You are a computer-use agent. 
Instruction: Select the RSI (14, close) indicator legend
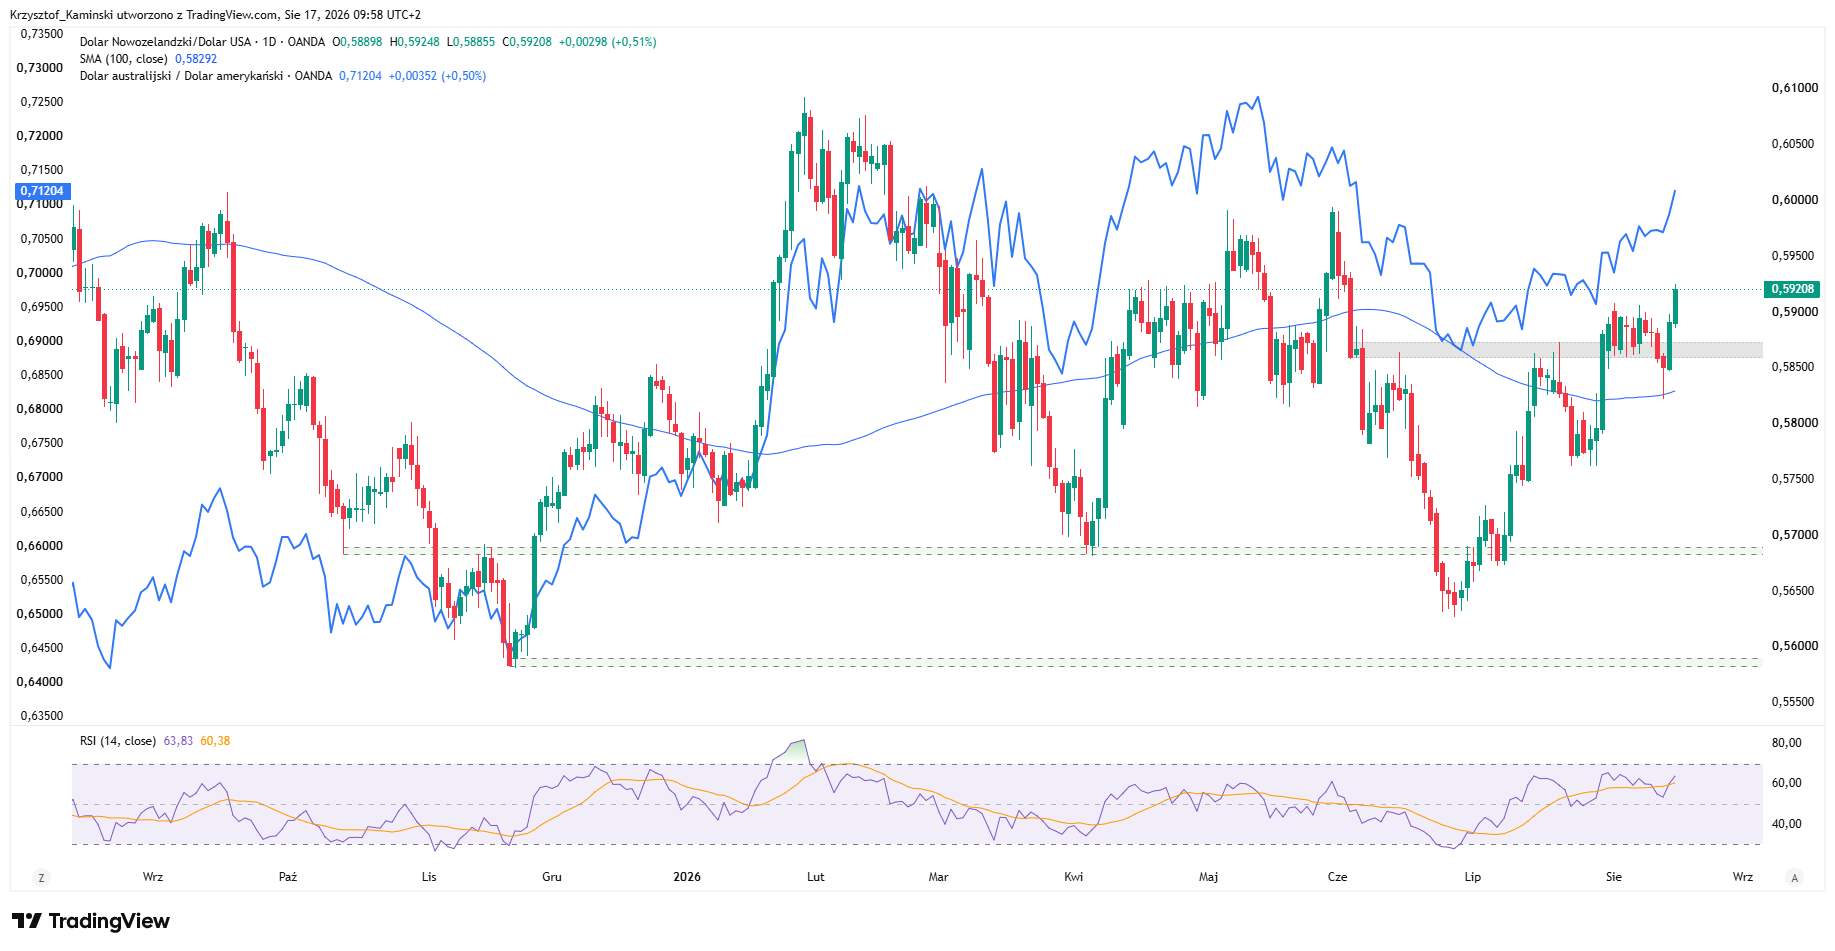118,741
